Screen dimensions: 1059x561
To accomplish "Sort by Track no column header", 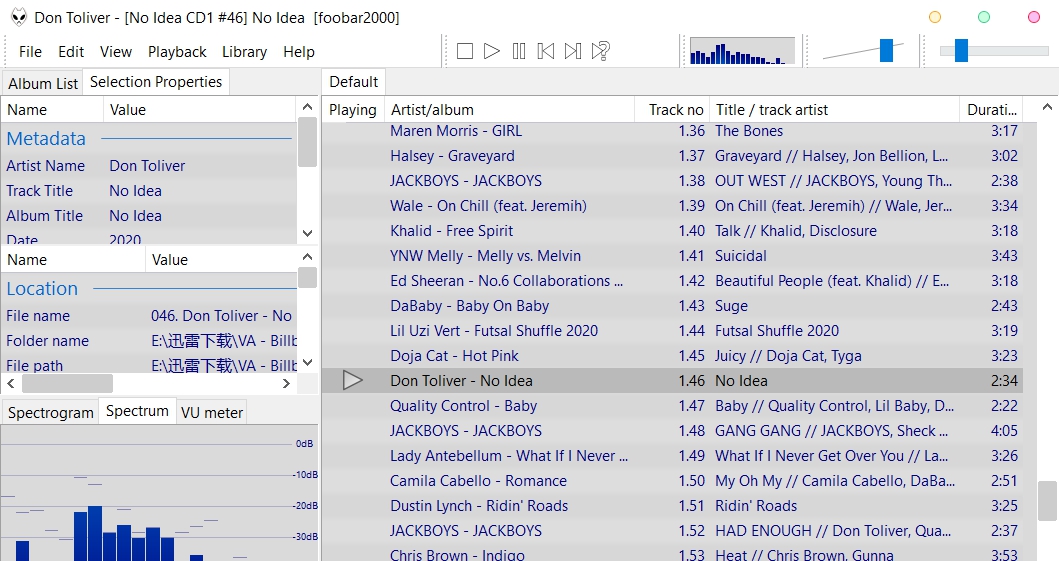I will coord(671,110).
